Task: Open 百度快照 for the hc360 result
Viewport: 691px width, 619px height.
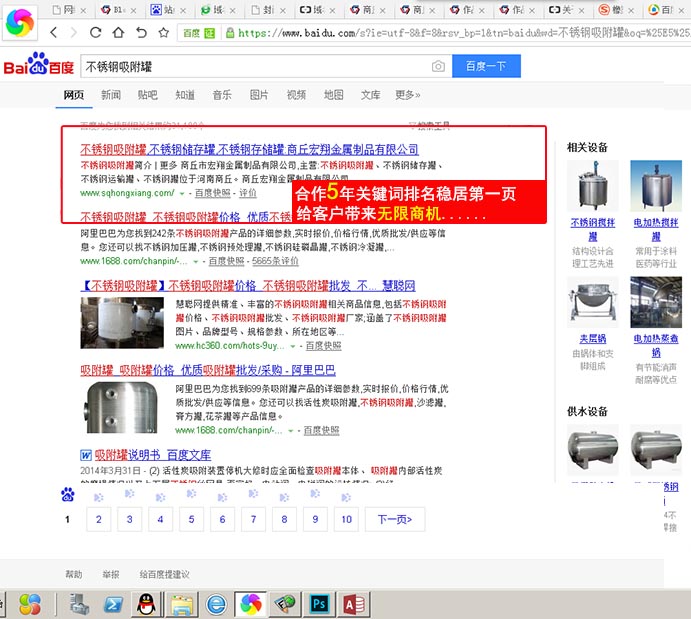Action: (323, 346)
